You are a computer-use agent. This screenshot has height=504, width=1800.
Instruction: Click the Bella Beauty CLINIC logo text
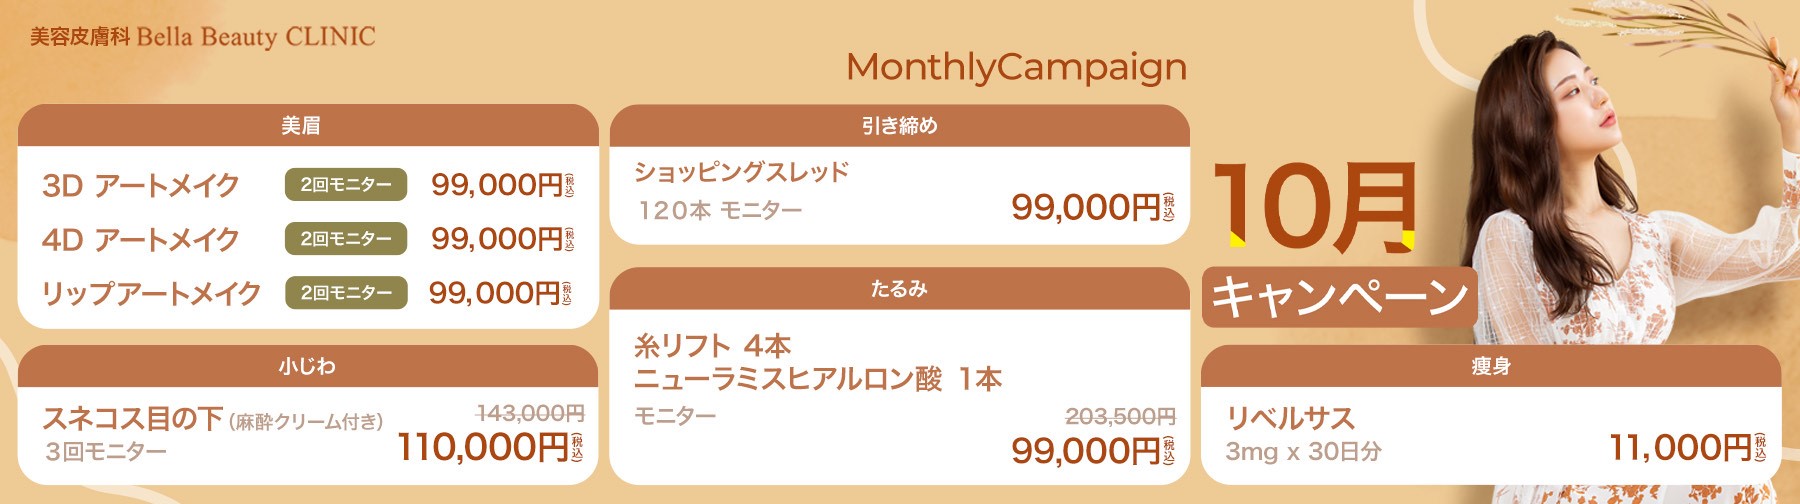(x=203, y=37)
